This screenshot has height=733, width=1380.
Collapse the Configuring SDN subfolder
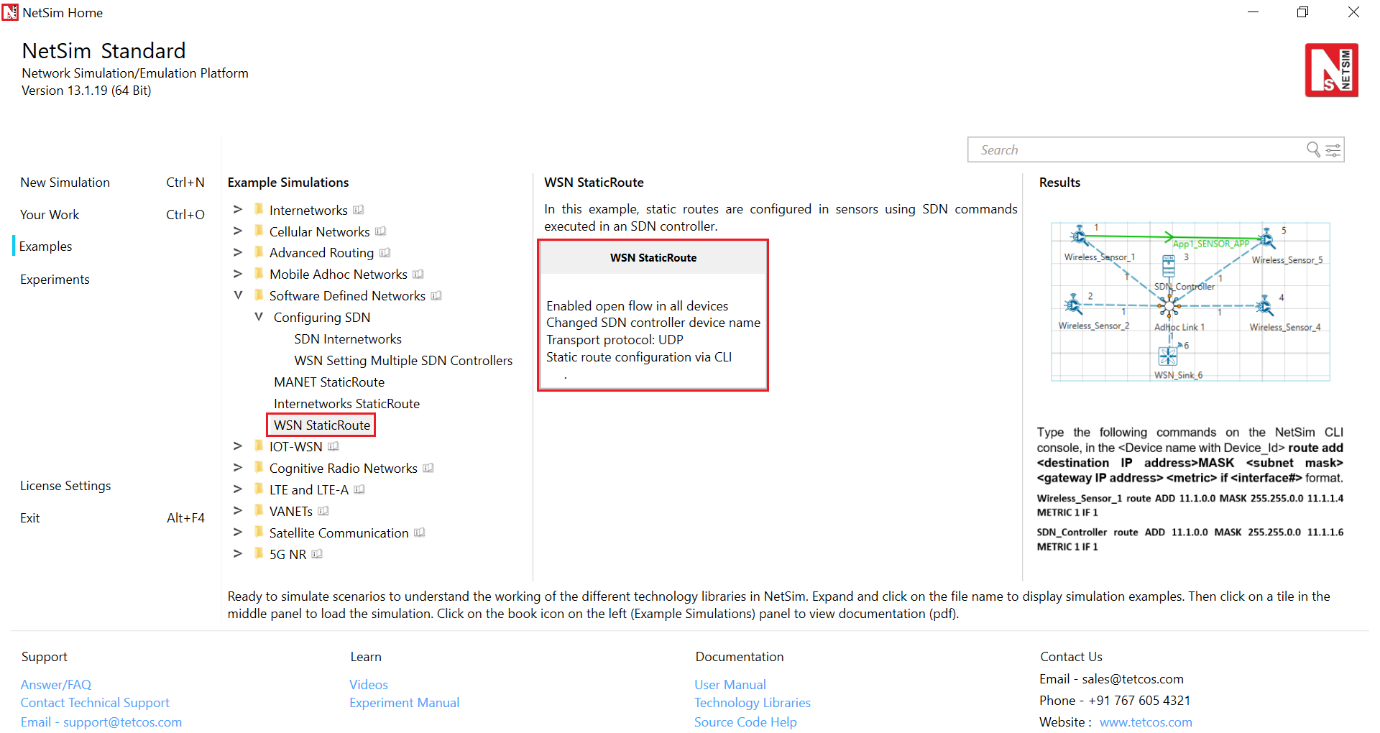pos(258,317)
